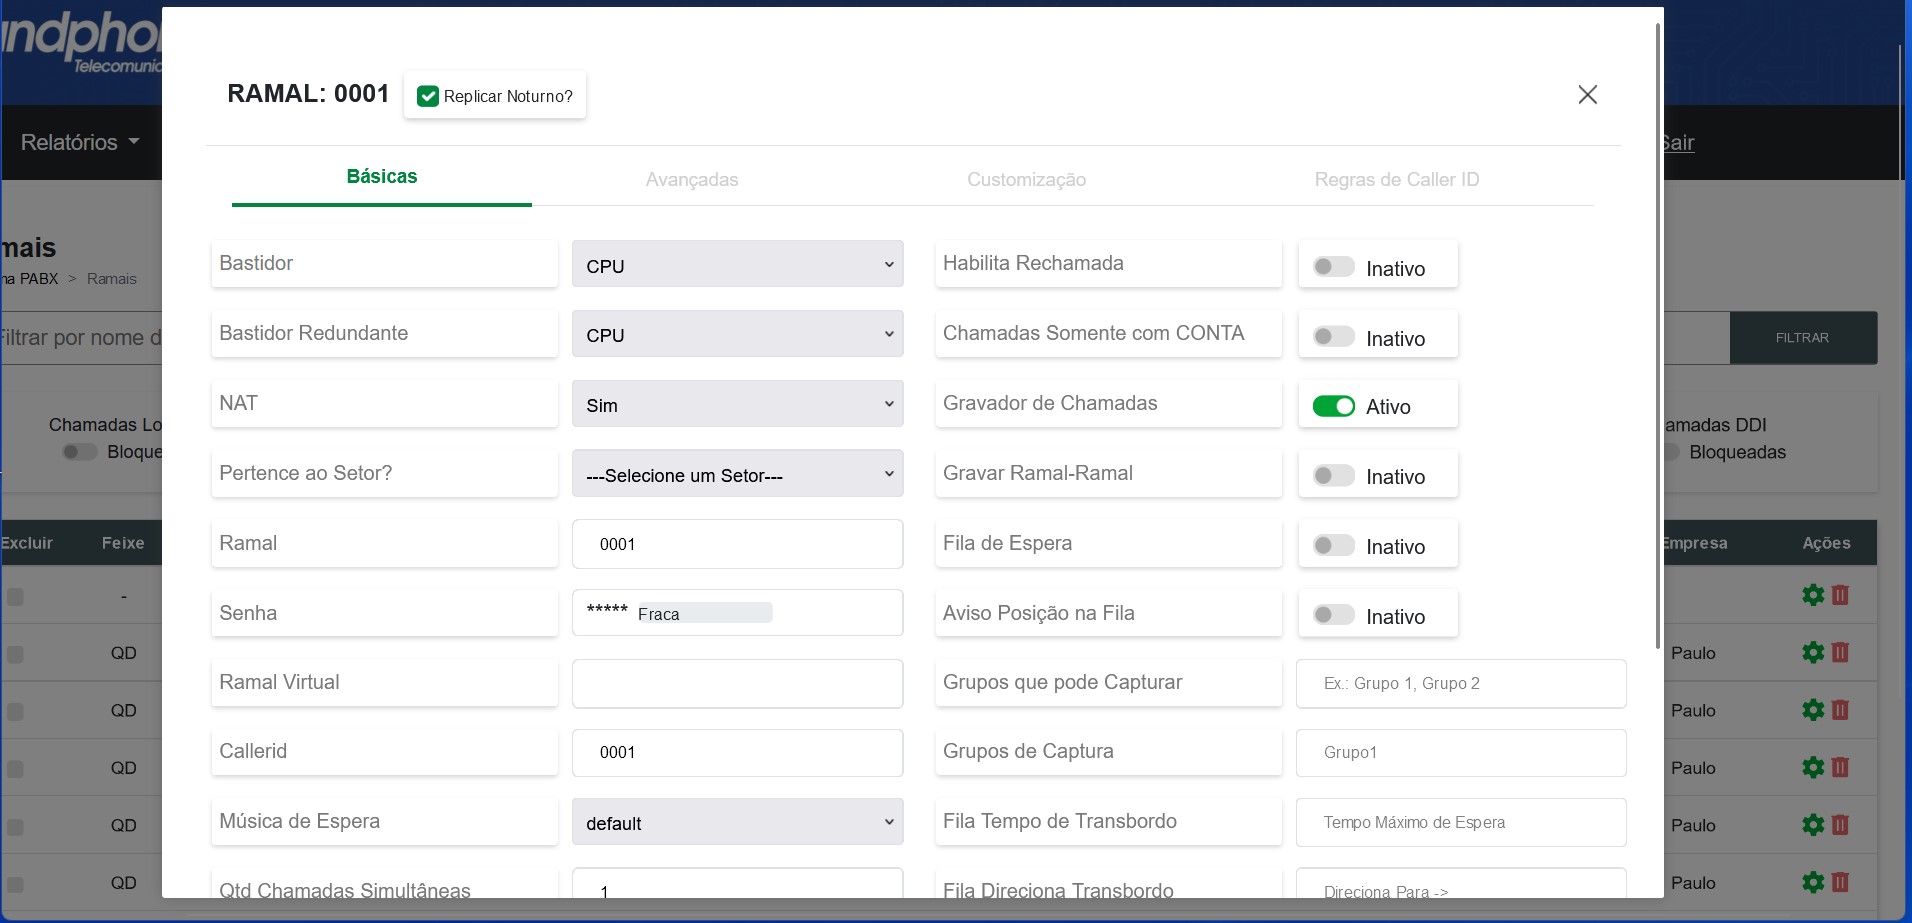This screenshot has height=923, width=1912.
Task: Click the trash icon on the last visible row
Action: coord(1840,883)
